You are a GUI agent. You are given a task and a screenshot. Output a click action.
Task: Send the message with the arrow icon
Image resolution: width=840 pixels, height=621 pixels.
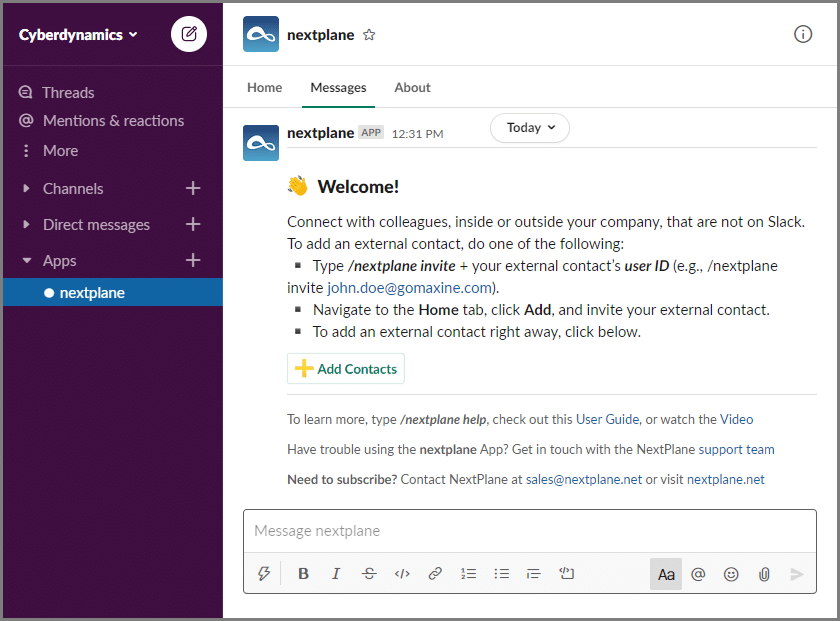coord(797,574)
